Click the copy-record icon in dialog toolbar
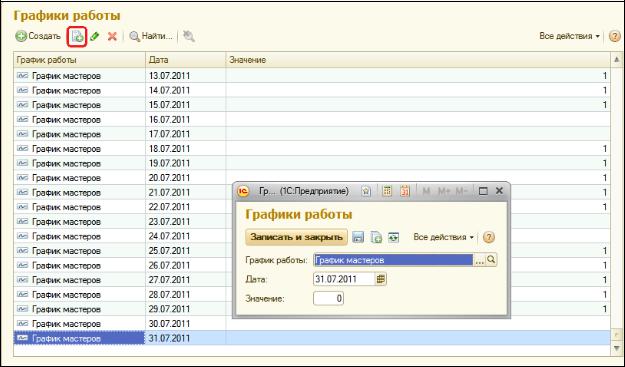The height and width of the screenshot is (367, 625). tap(376, 237)
